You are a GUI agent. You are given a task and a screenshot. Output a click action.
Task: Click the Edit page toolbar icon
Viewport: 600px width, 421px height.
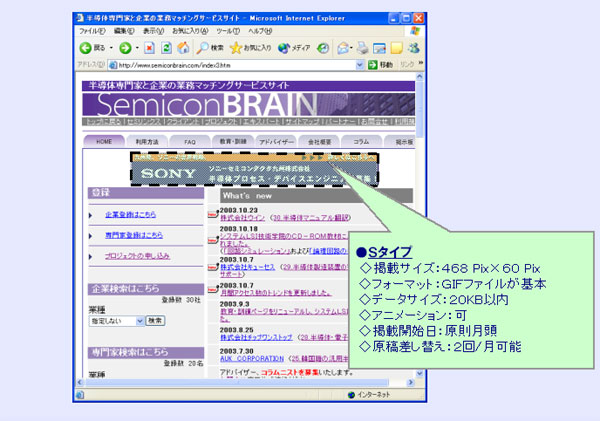(379, 48)
